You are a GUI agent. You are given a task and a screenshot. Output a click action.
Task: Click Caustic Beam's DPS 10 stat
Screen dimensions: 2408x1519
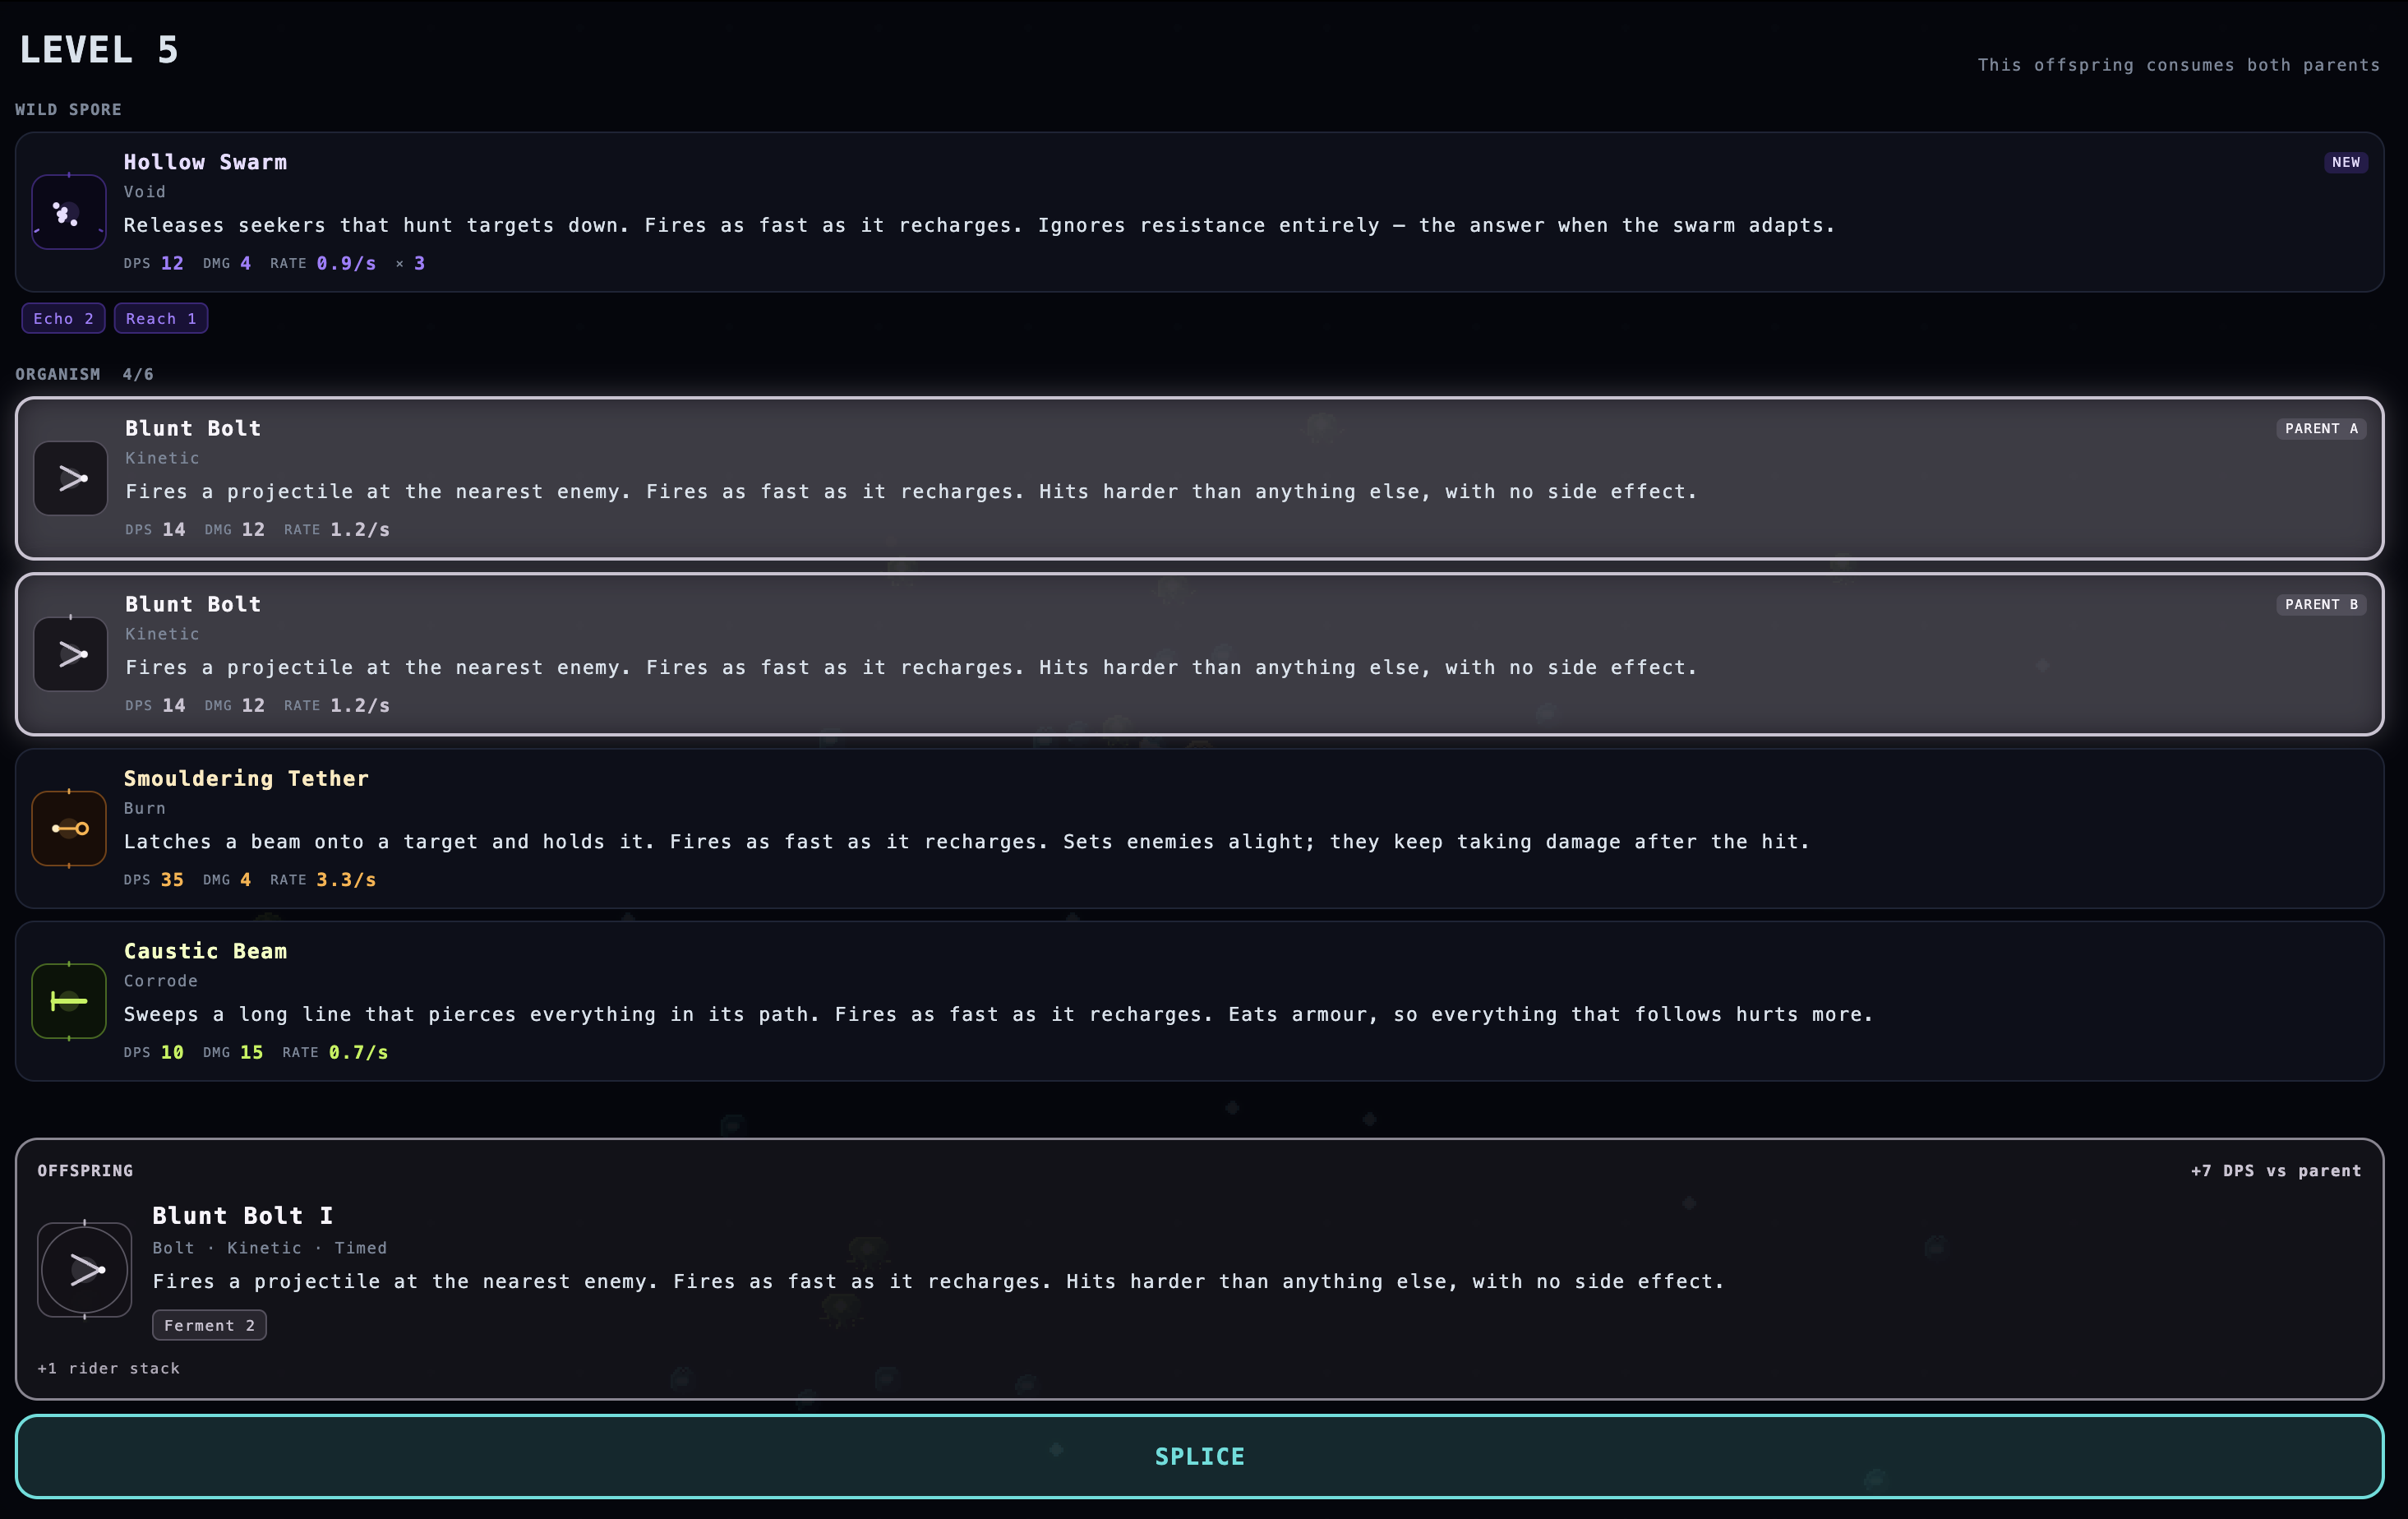(153, 1052)
